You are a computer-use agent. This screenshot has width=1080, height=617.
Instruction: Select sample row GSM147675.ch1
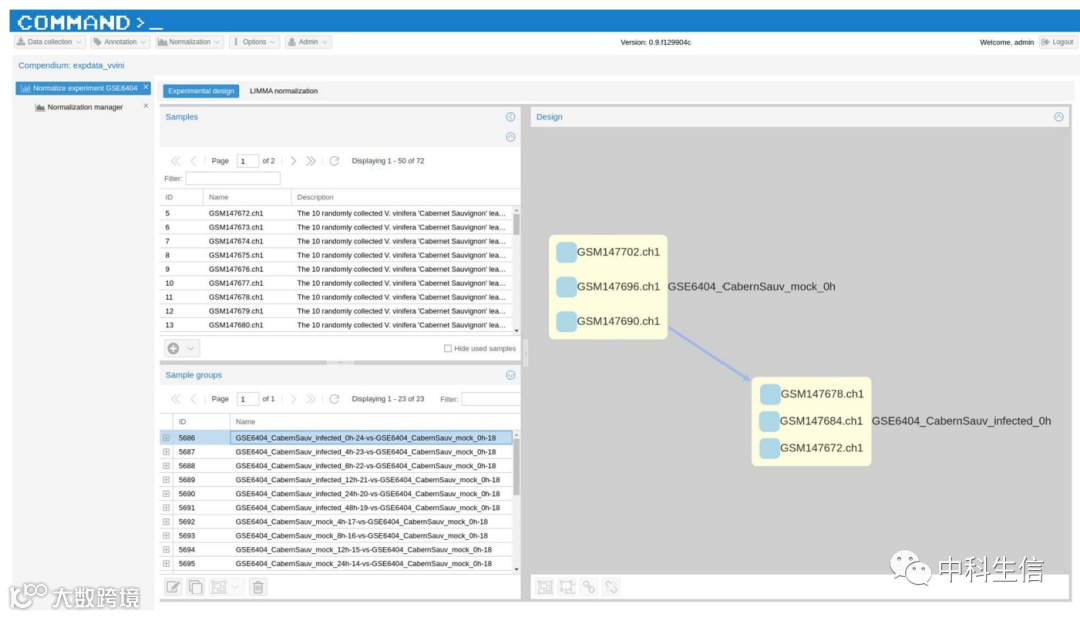(338, 255)
